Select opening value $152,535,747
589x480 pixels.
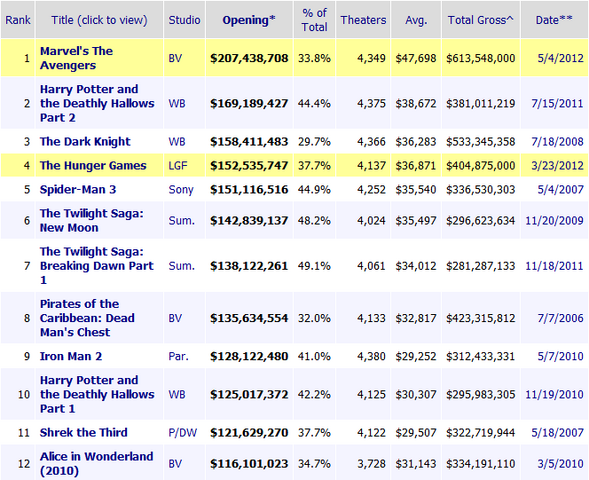click(249, 166)
